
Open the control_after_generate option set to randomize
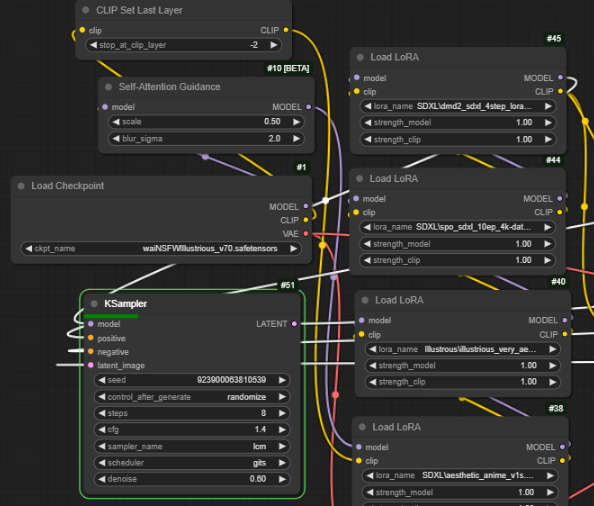coord(192,397)
